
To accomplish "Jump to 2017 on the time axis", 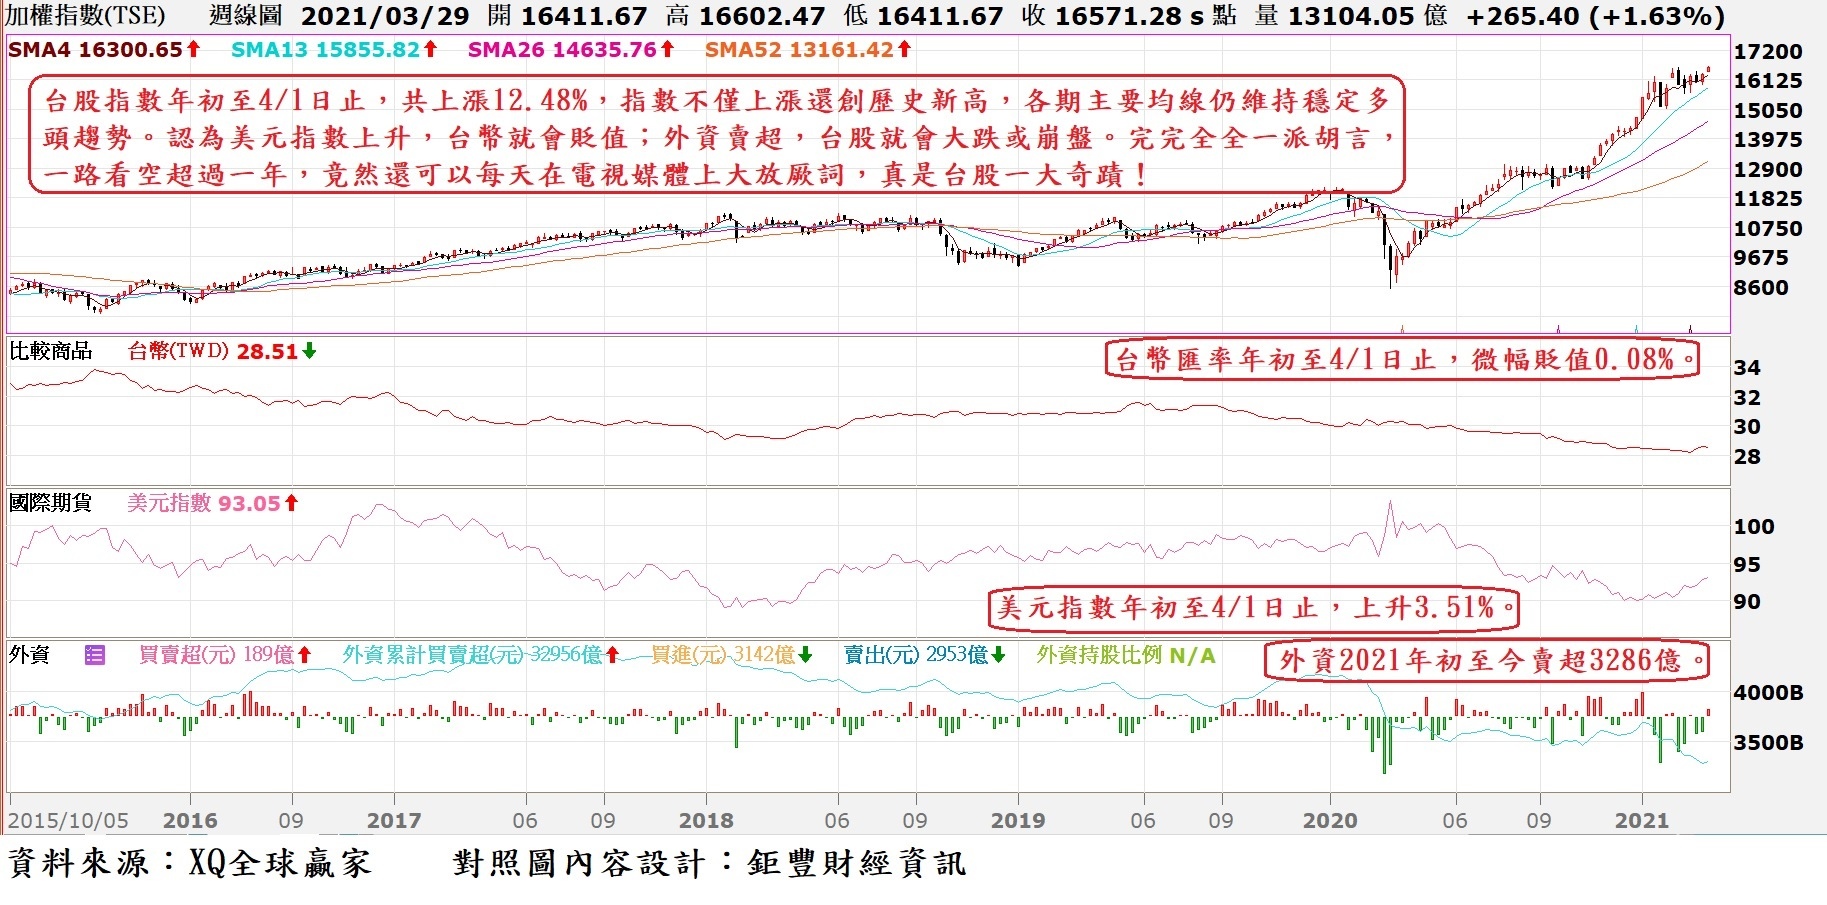I will [394, 821].
